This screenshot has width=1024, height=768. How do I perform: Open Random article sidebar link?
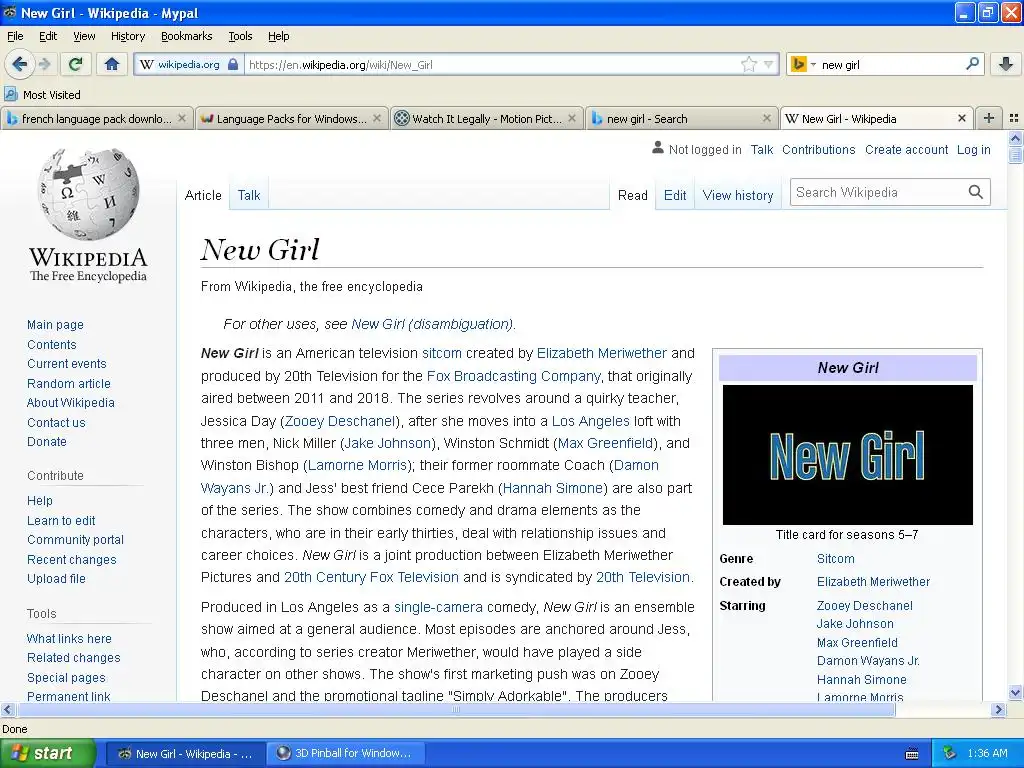coord(69,383)
